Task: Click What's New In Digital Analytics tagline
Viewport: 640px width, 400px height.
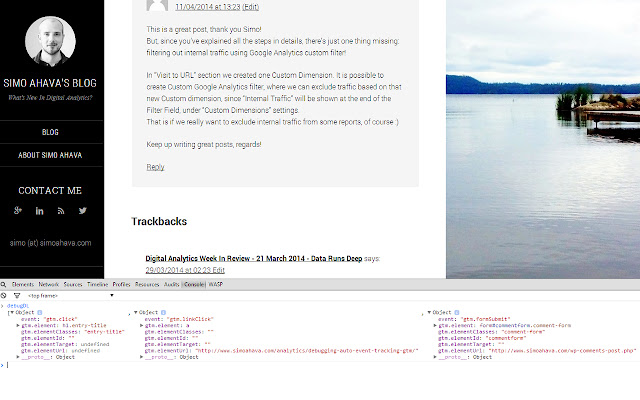Action: click(x=50, y=98)
